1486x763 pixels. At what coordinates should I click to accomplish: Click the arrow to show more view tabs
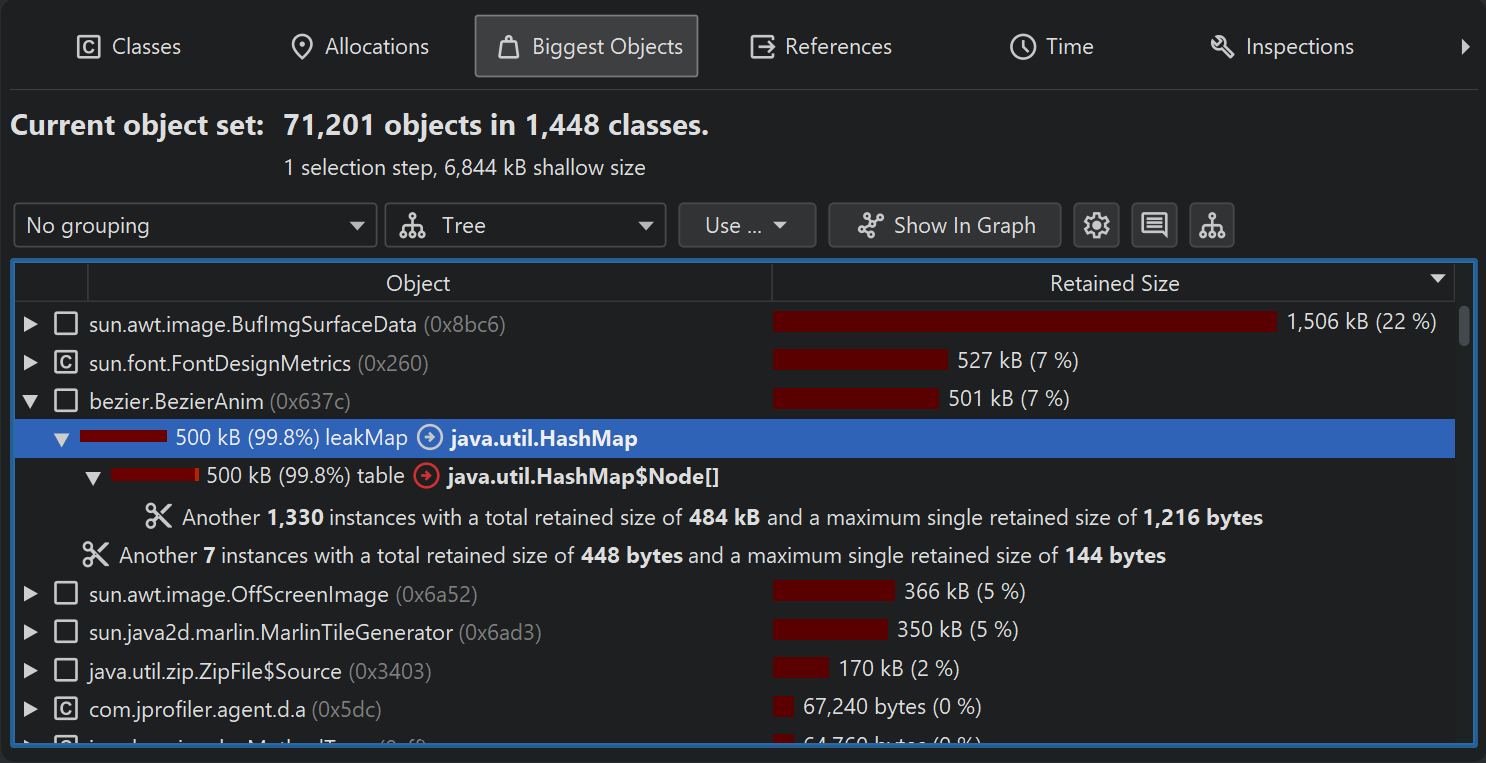click(x=1465, y=47)
